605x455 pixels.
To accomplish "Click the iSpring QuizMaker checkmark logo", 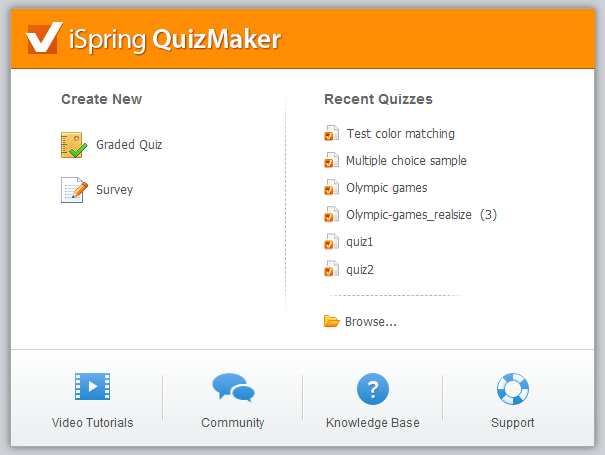I will [x=44, y=38].
